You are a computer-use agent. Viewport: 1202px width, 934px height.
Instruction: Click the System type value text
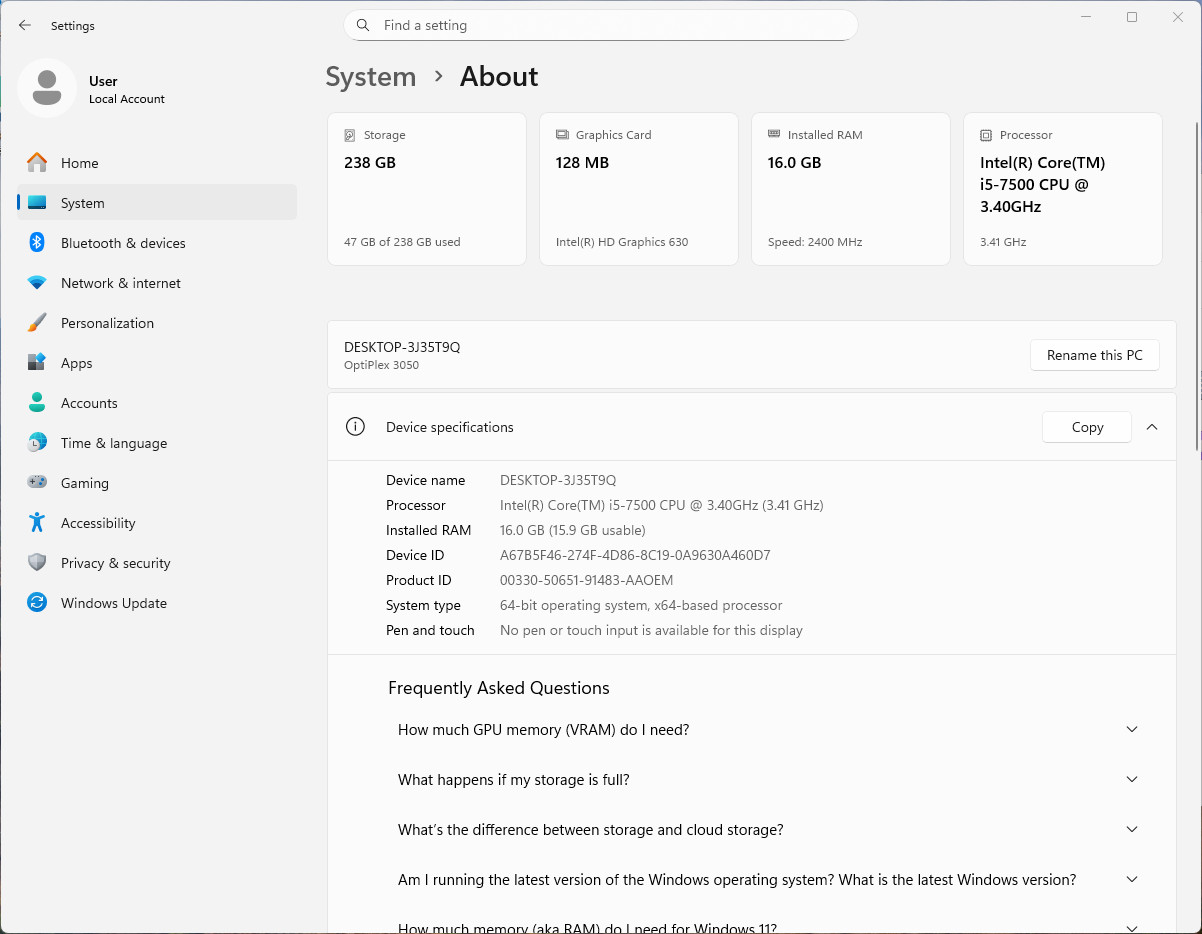641,605
